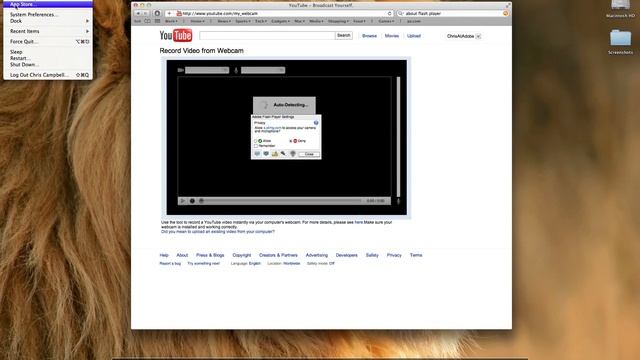Click the YouTube address bar URL
This screenshot has height=360, width=640.
coord(220,13)
